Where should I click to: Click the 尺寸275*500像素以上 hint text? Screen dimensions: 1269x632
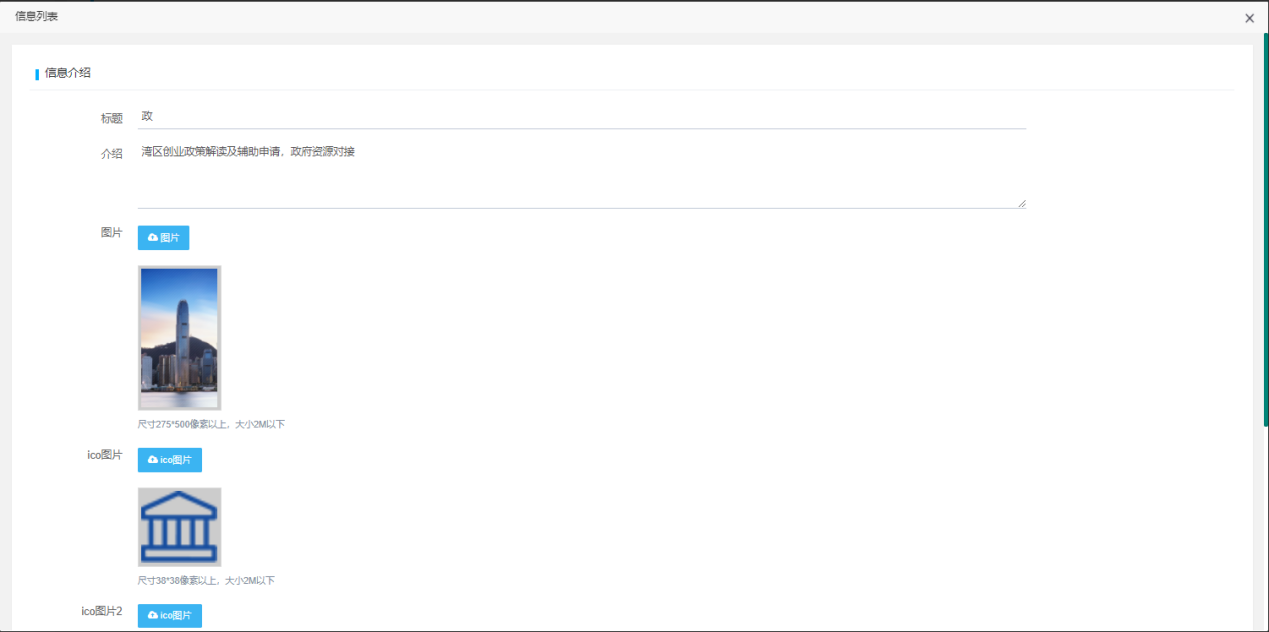pyautogui.click(x=211, y=425)
